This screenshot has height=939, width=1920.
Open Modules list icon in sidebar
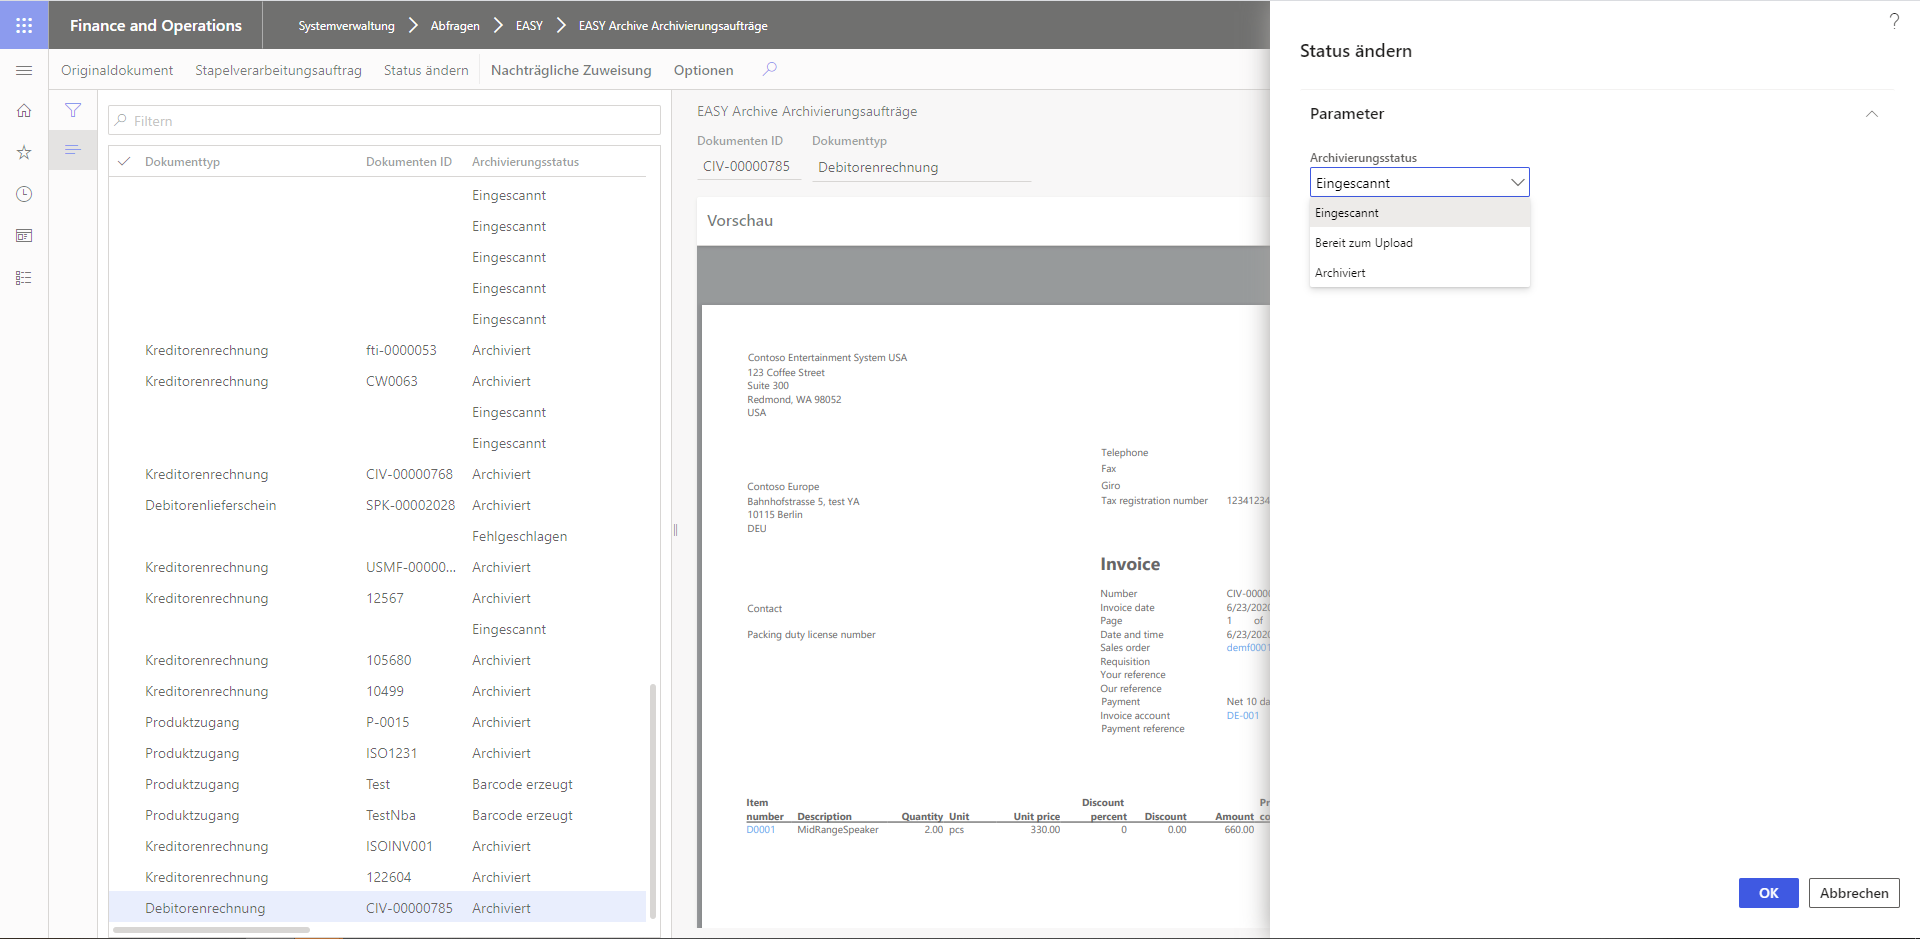pyautogui.click(x=24, y=278)
